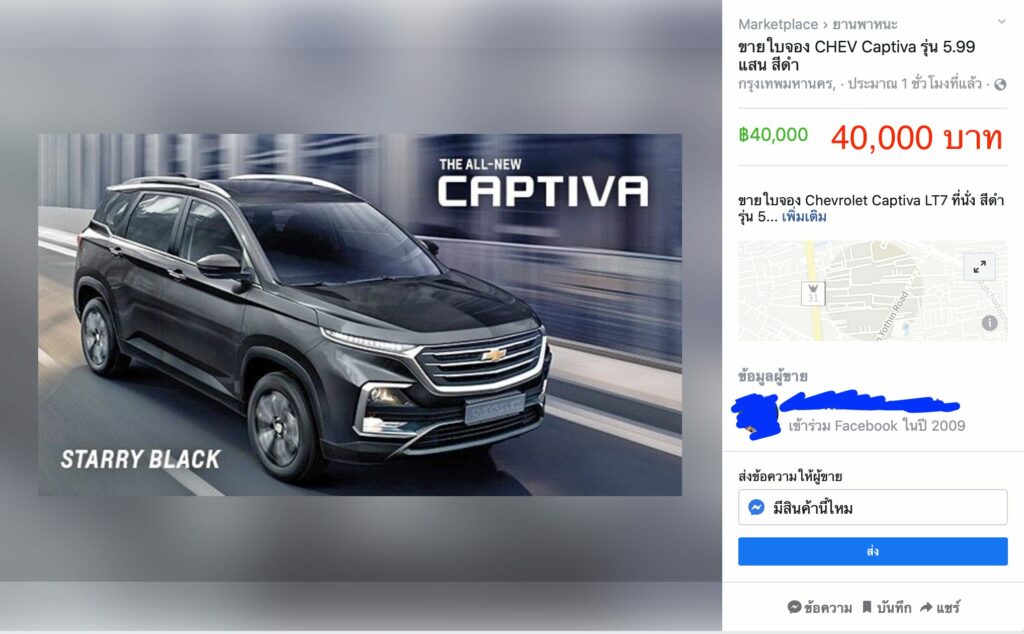Expand the map to full view

(x=980, y=266)
